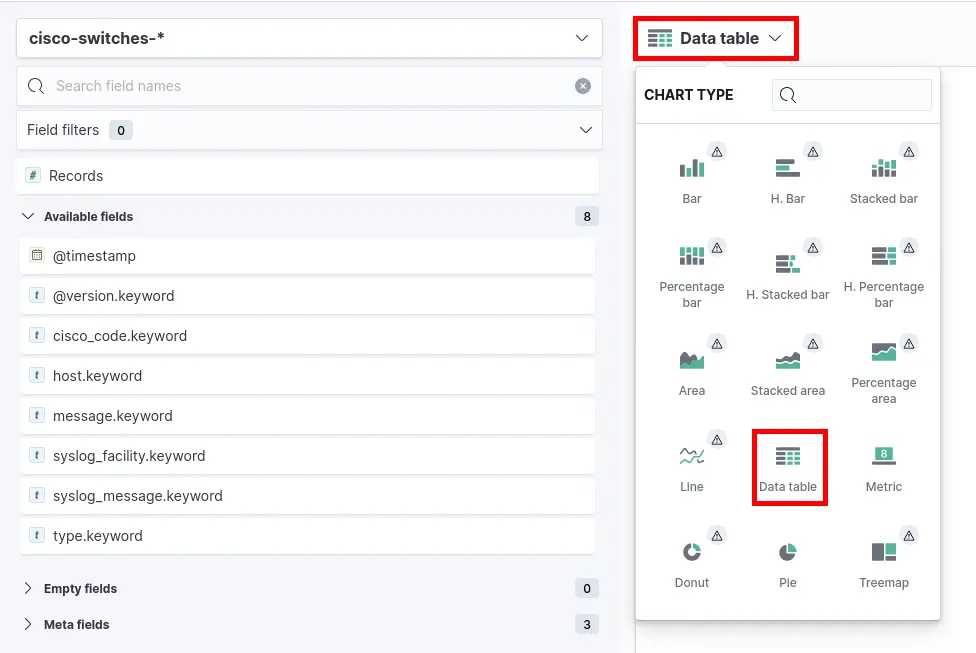Choose the H. Bar chart icon
The width and height of the screenshot is (976, 653).
tap(788, 169)
